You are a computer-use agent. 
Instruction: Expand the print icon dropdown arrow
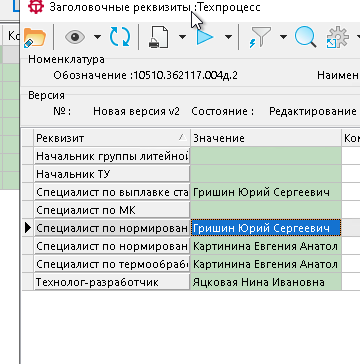tap(182, 37)
